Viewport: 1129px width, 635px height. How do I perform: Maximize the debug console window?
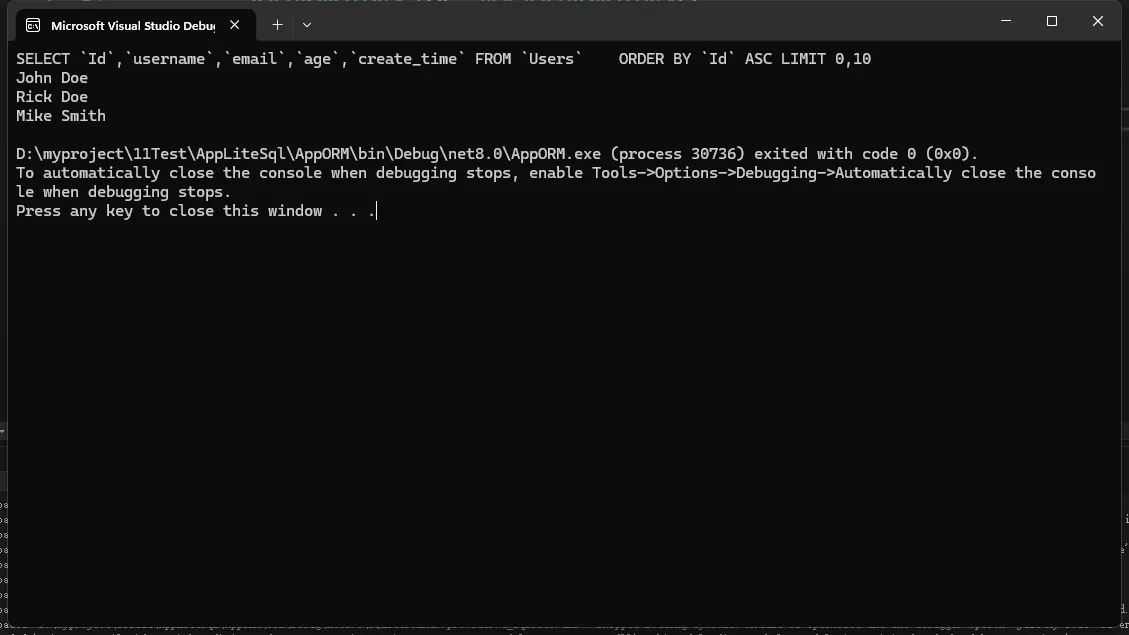point(1051,21)
